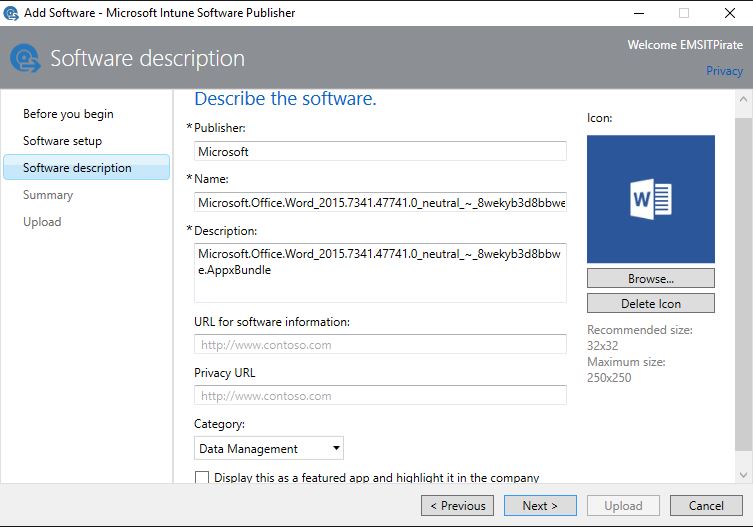Click the Publisher text field
This screenshot has height=527, width=753.
click(x=380, y=151)
